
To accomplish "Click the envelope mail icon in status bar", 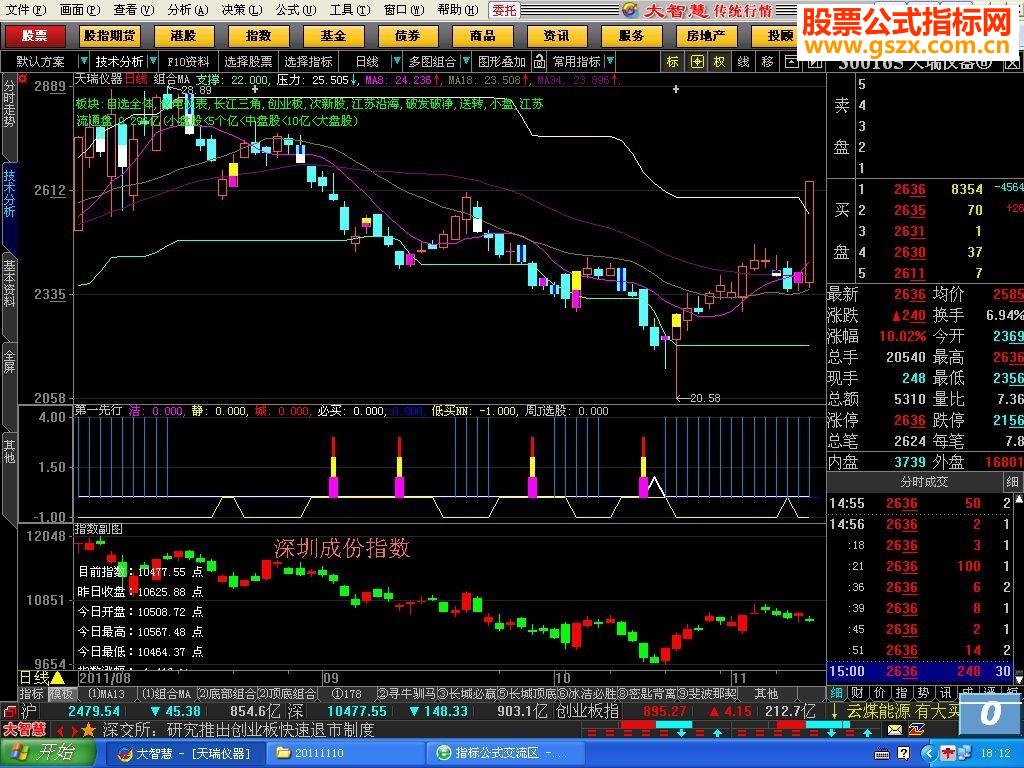I will tap(894, 729).
